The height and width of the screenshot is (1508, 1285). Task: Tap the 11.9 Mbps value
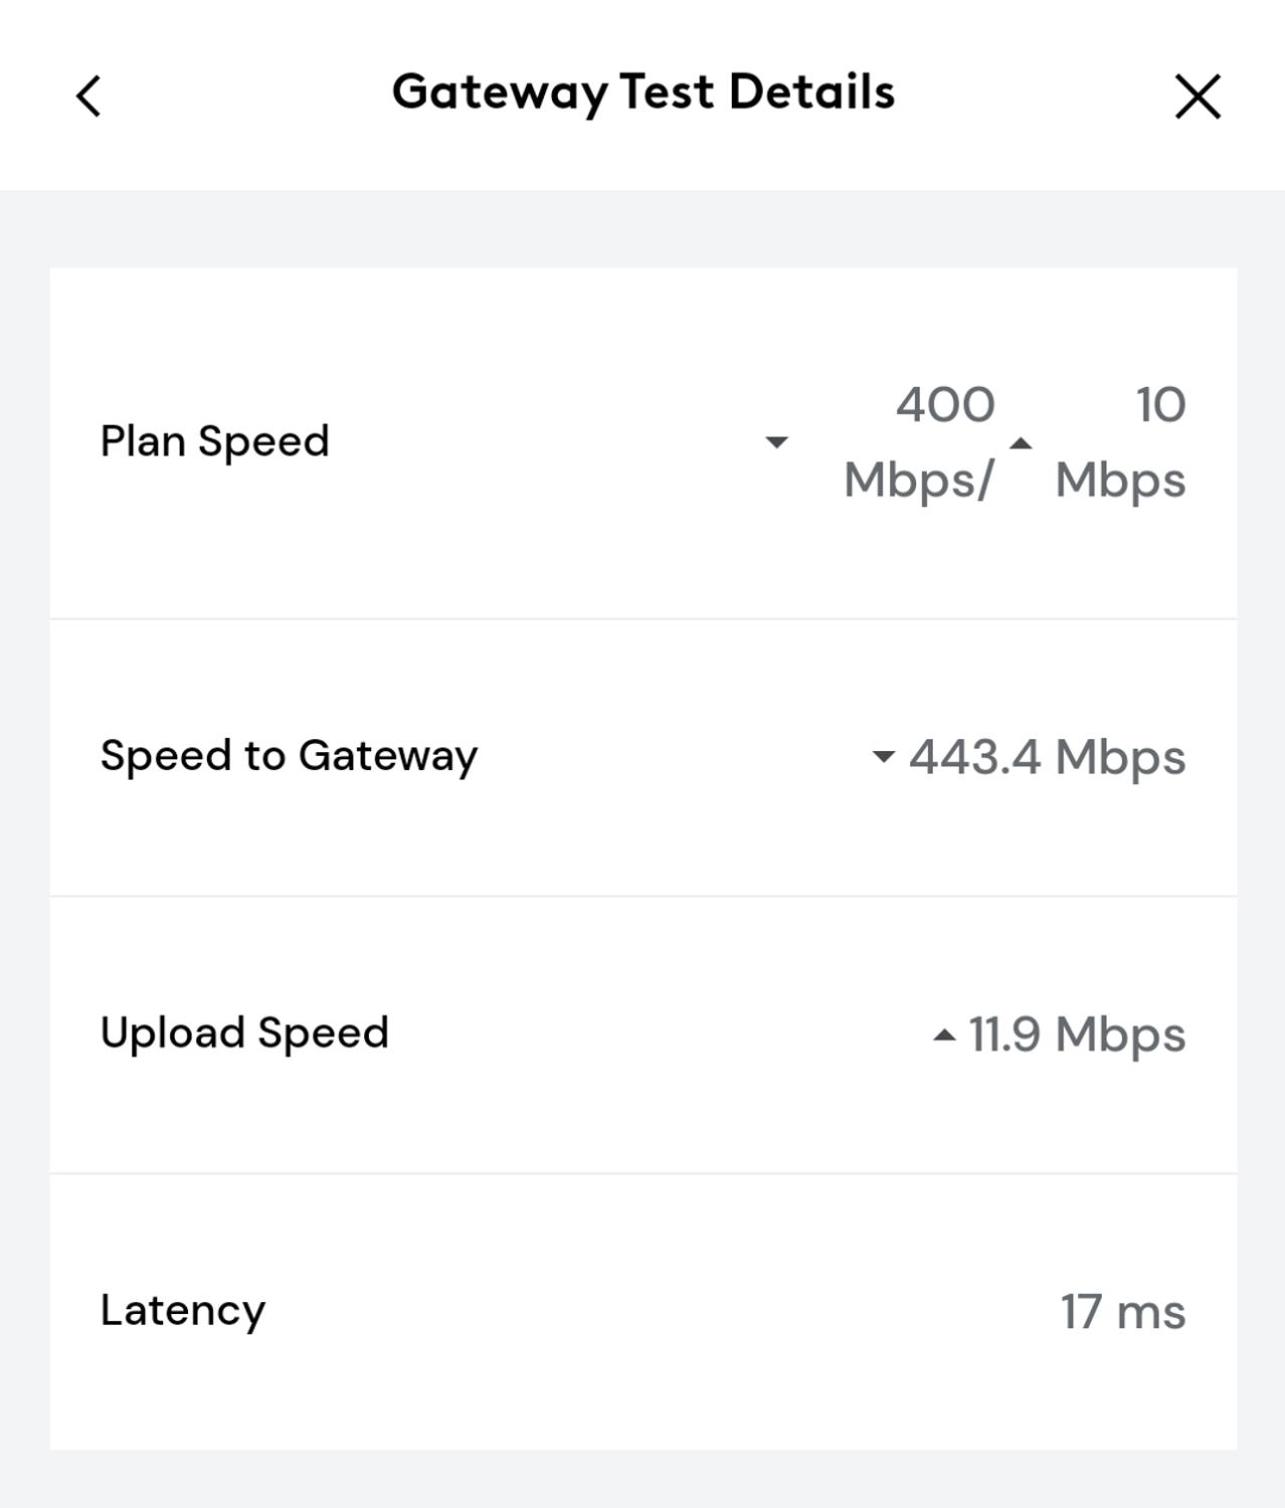(x=1077, y=1035)
